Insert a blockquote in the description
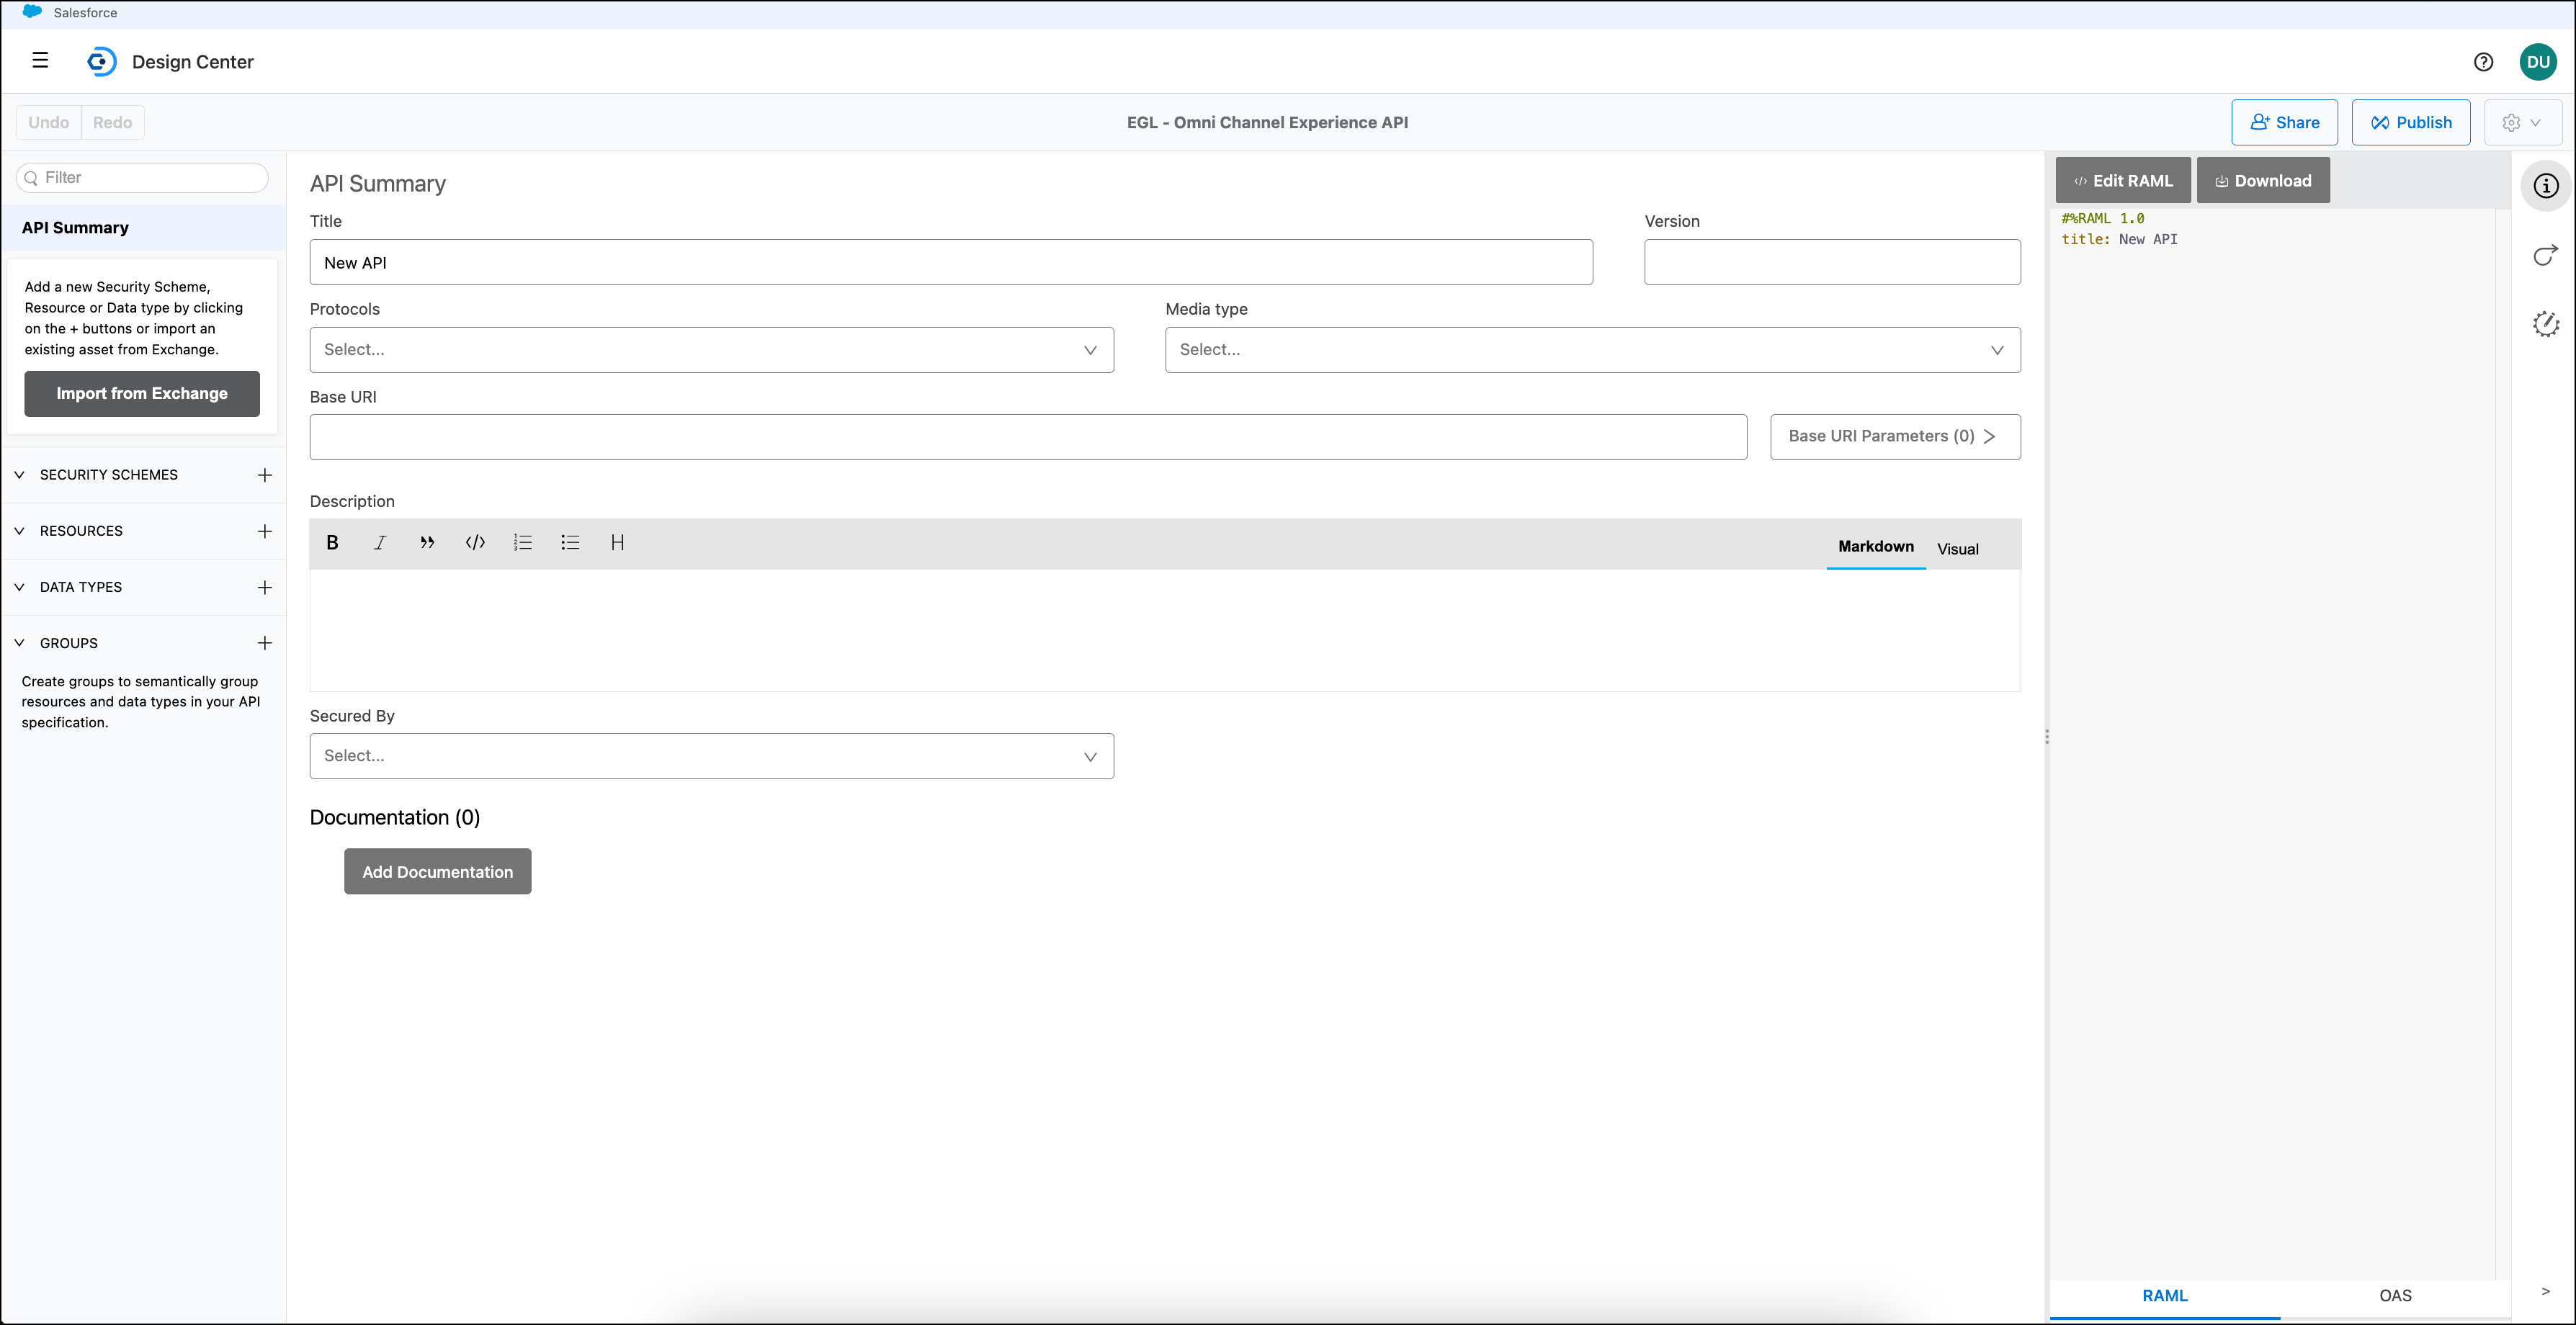Screen dimensions: 2576x1325 [427, 542]
